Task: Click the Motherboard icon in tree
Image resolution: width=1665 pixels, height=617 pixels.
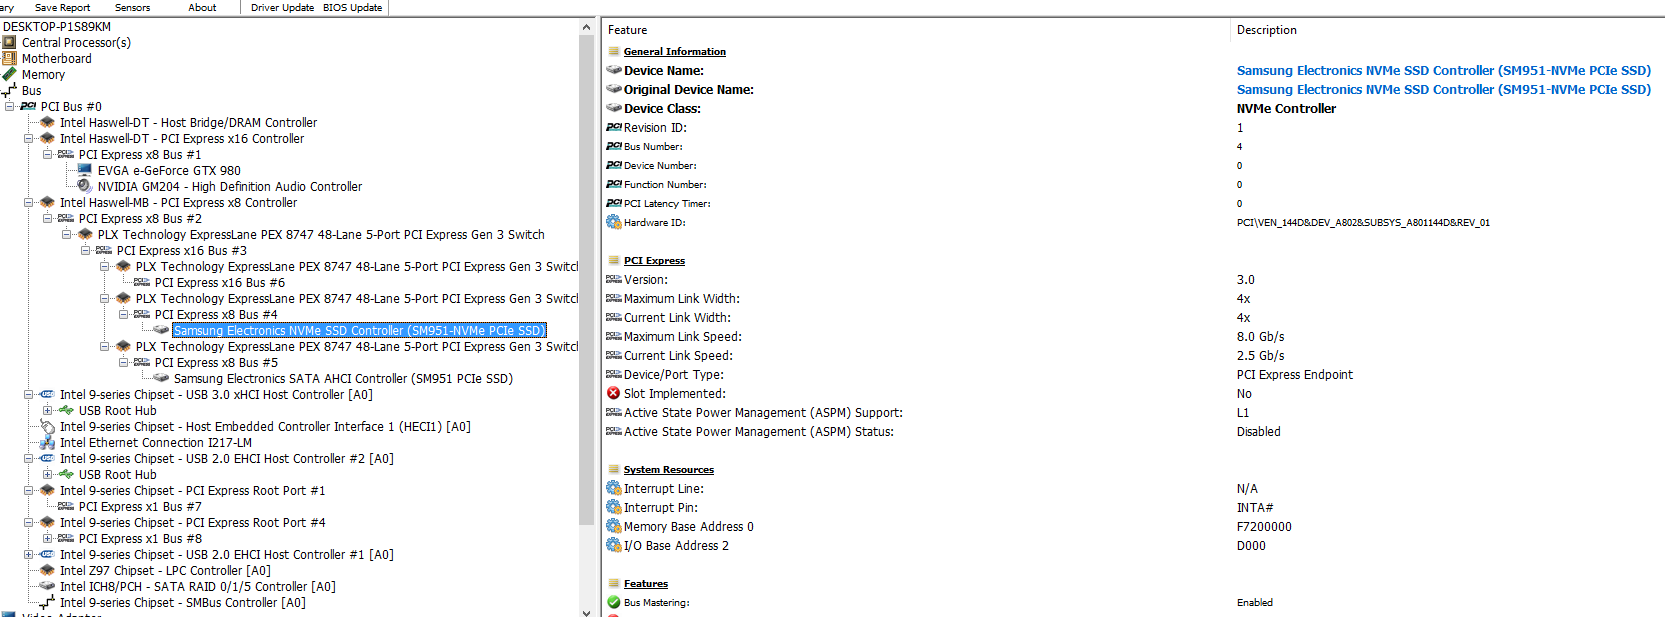Action: coord(9,59)
